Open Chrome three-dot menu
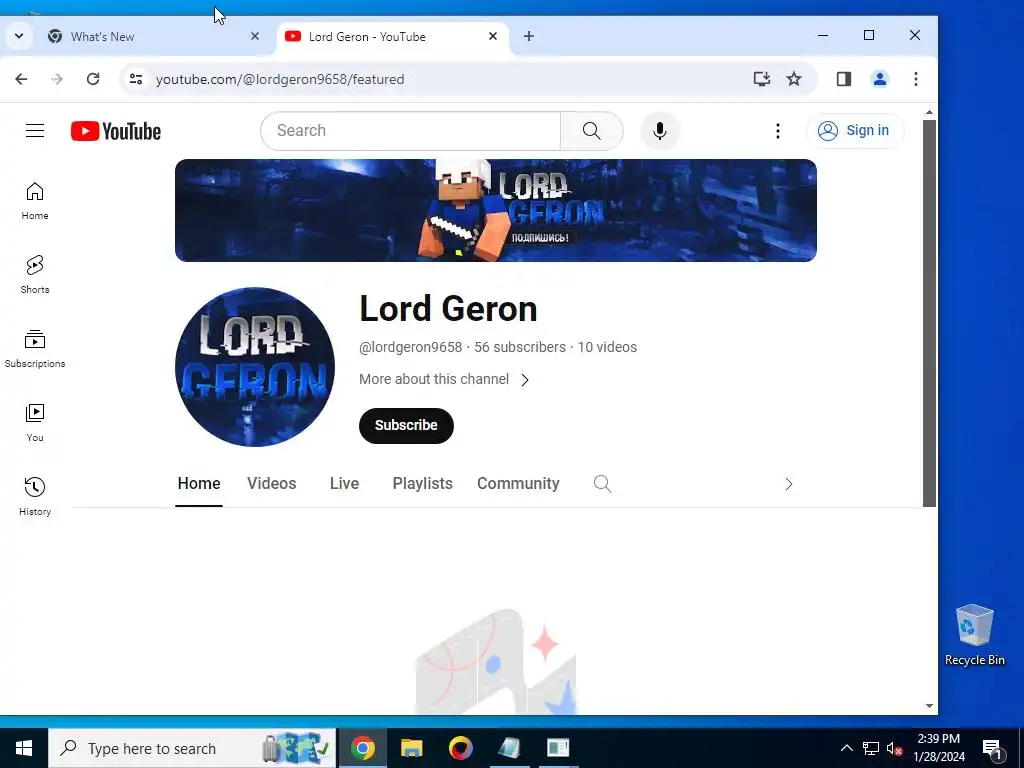 click(916, 79)
